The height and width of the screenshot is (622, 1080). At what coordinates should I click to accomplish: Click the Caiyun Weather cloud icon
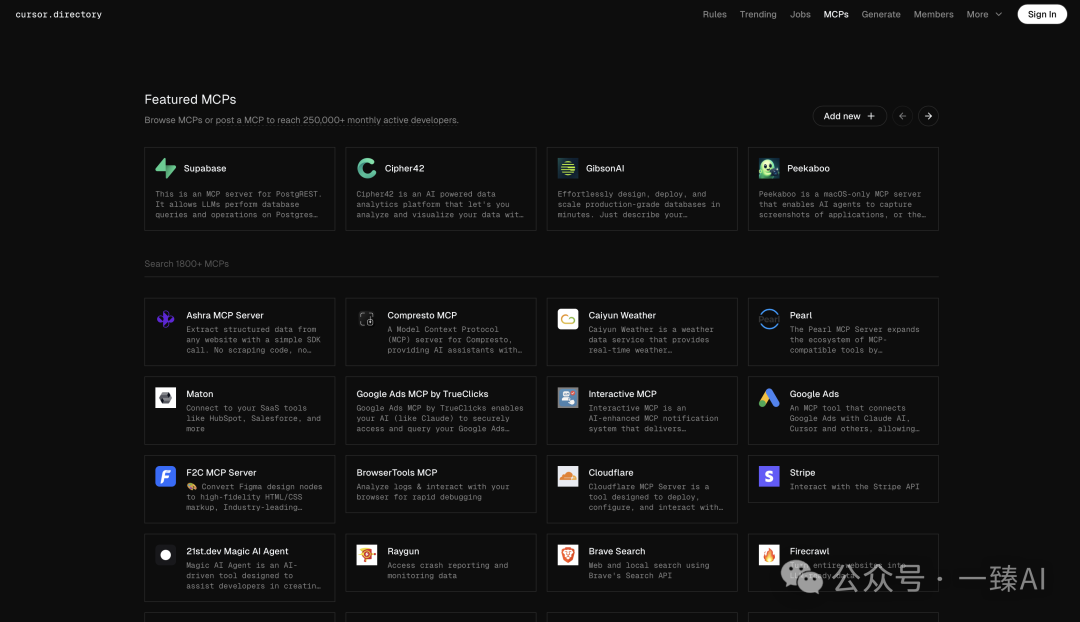(x=568, y=319)
